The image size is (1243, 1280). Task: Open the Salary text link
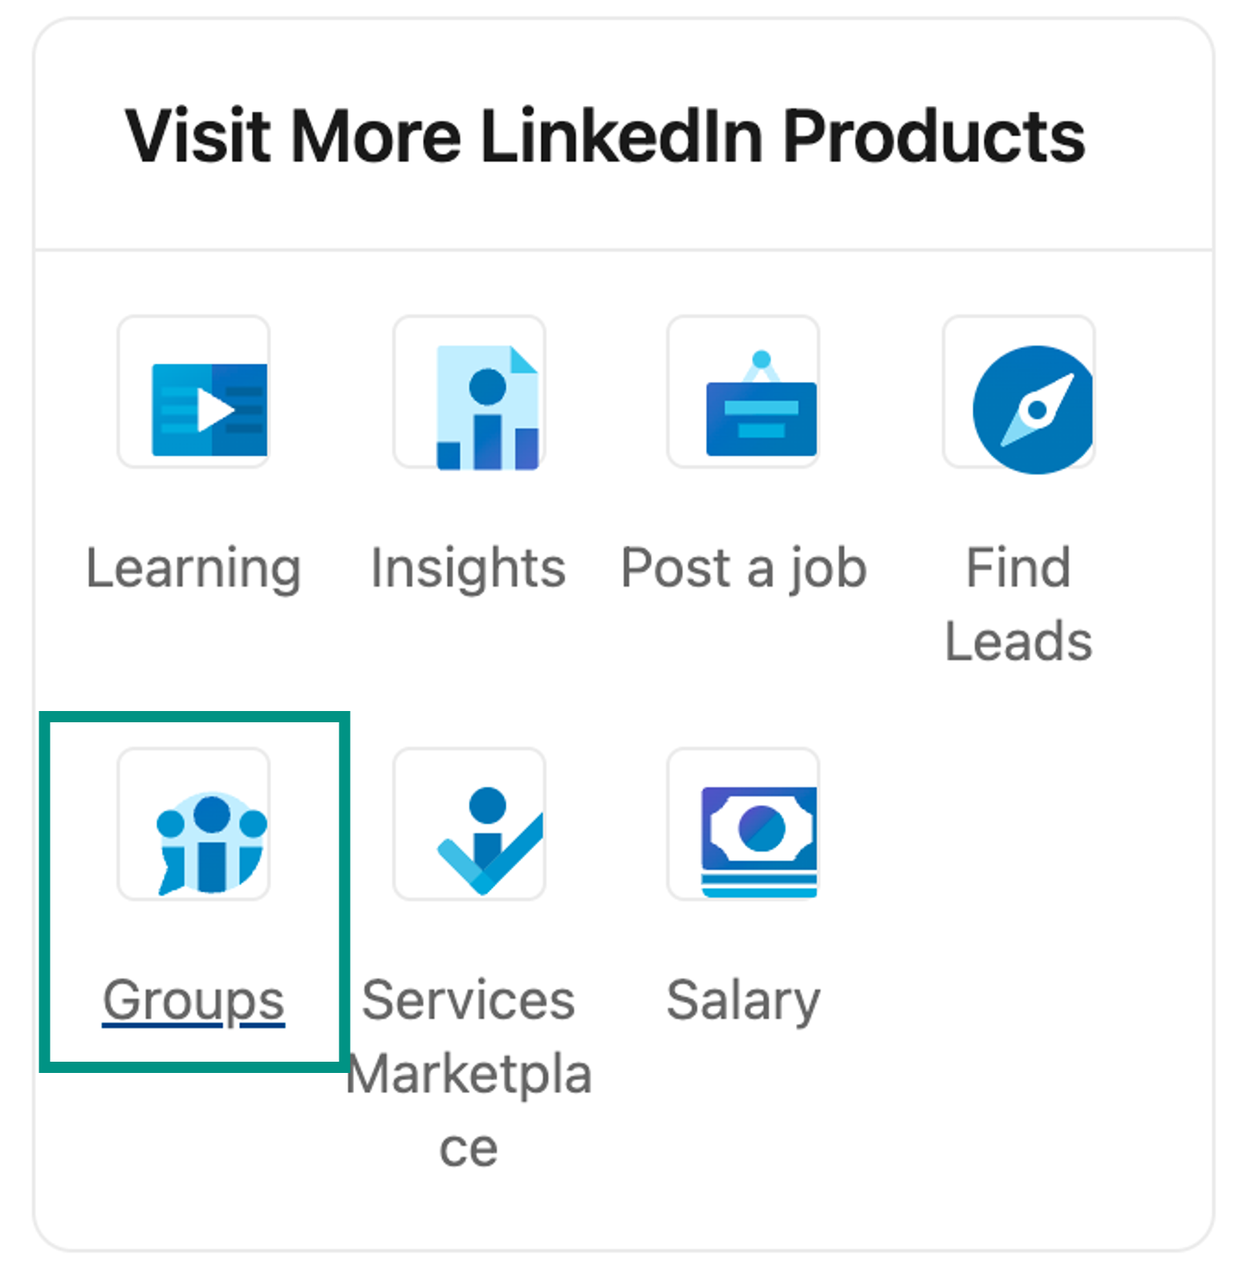pyautogui.click(x=743, y=1001)
